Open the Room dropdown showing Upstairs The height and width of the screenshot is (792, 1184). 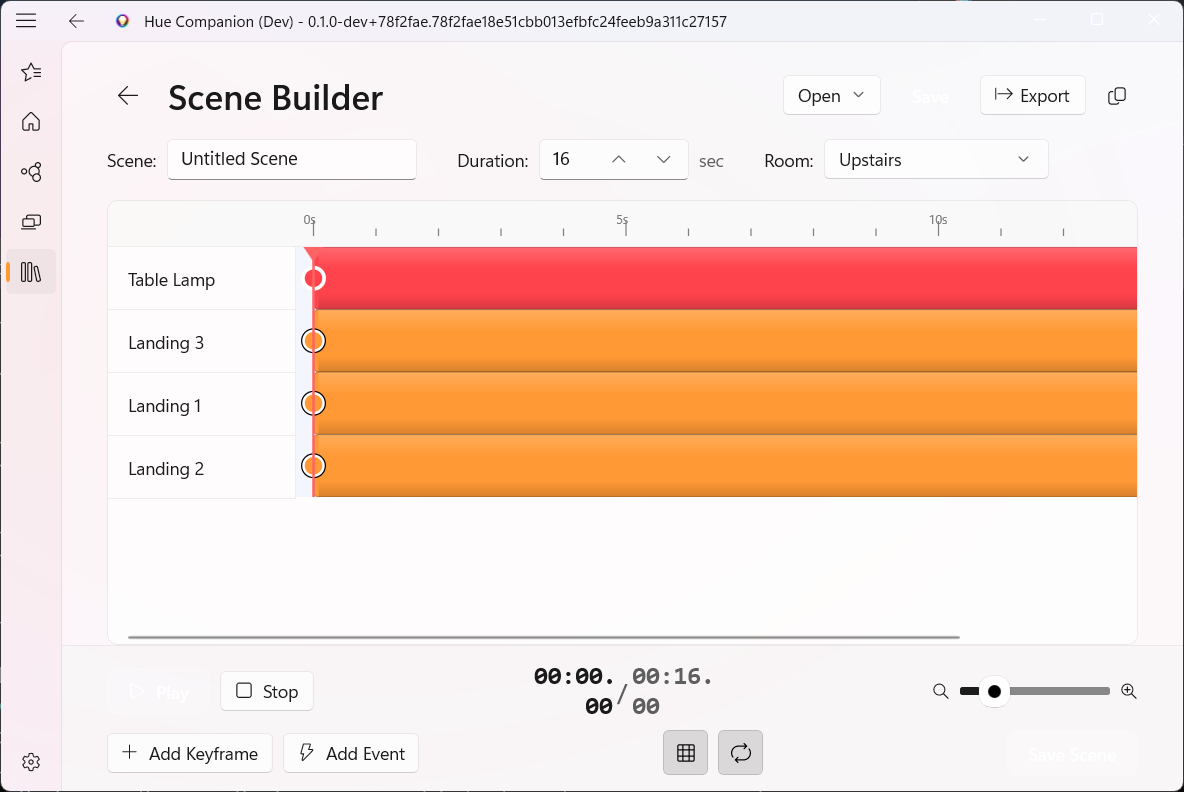click(935, 160)
